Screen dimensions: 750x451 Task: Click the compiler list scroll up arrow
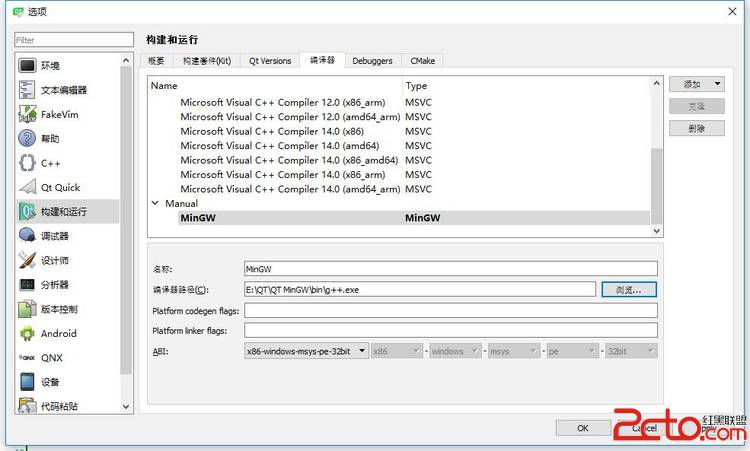656,83
